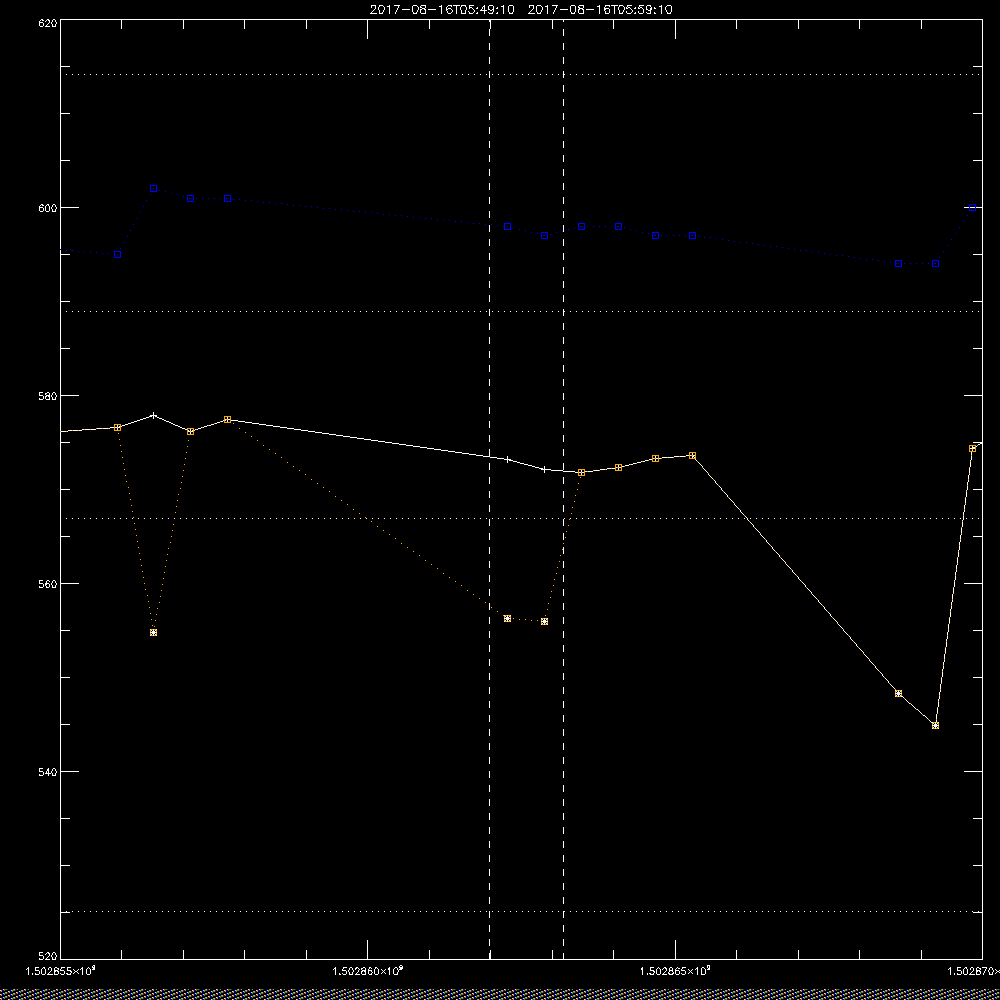Select the final orange marker near 574 at right edge

point(973,449)
